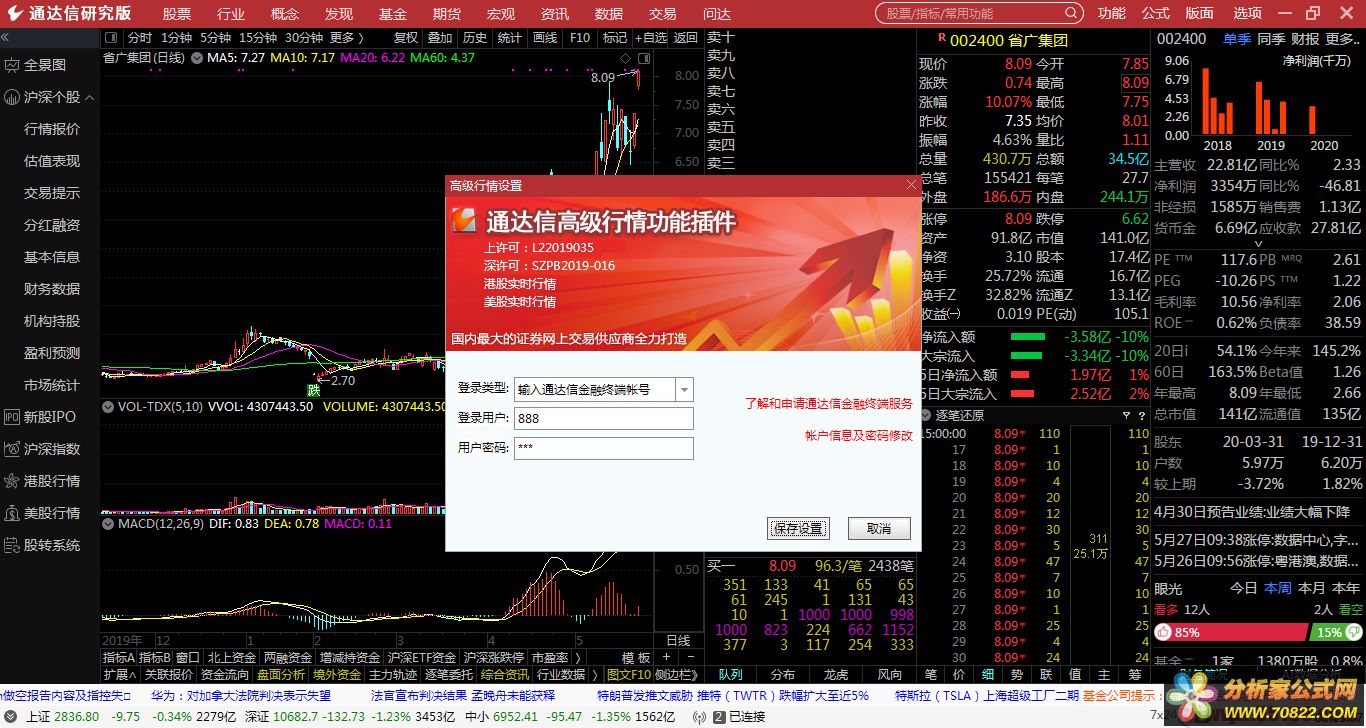The image size is (1366, 728).
Task: Open 估值表现 in sidebar
Action: 52,161
